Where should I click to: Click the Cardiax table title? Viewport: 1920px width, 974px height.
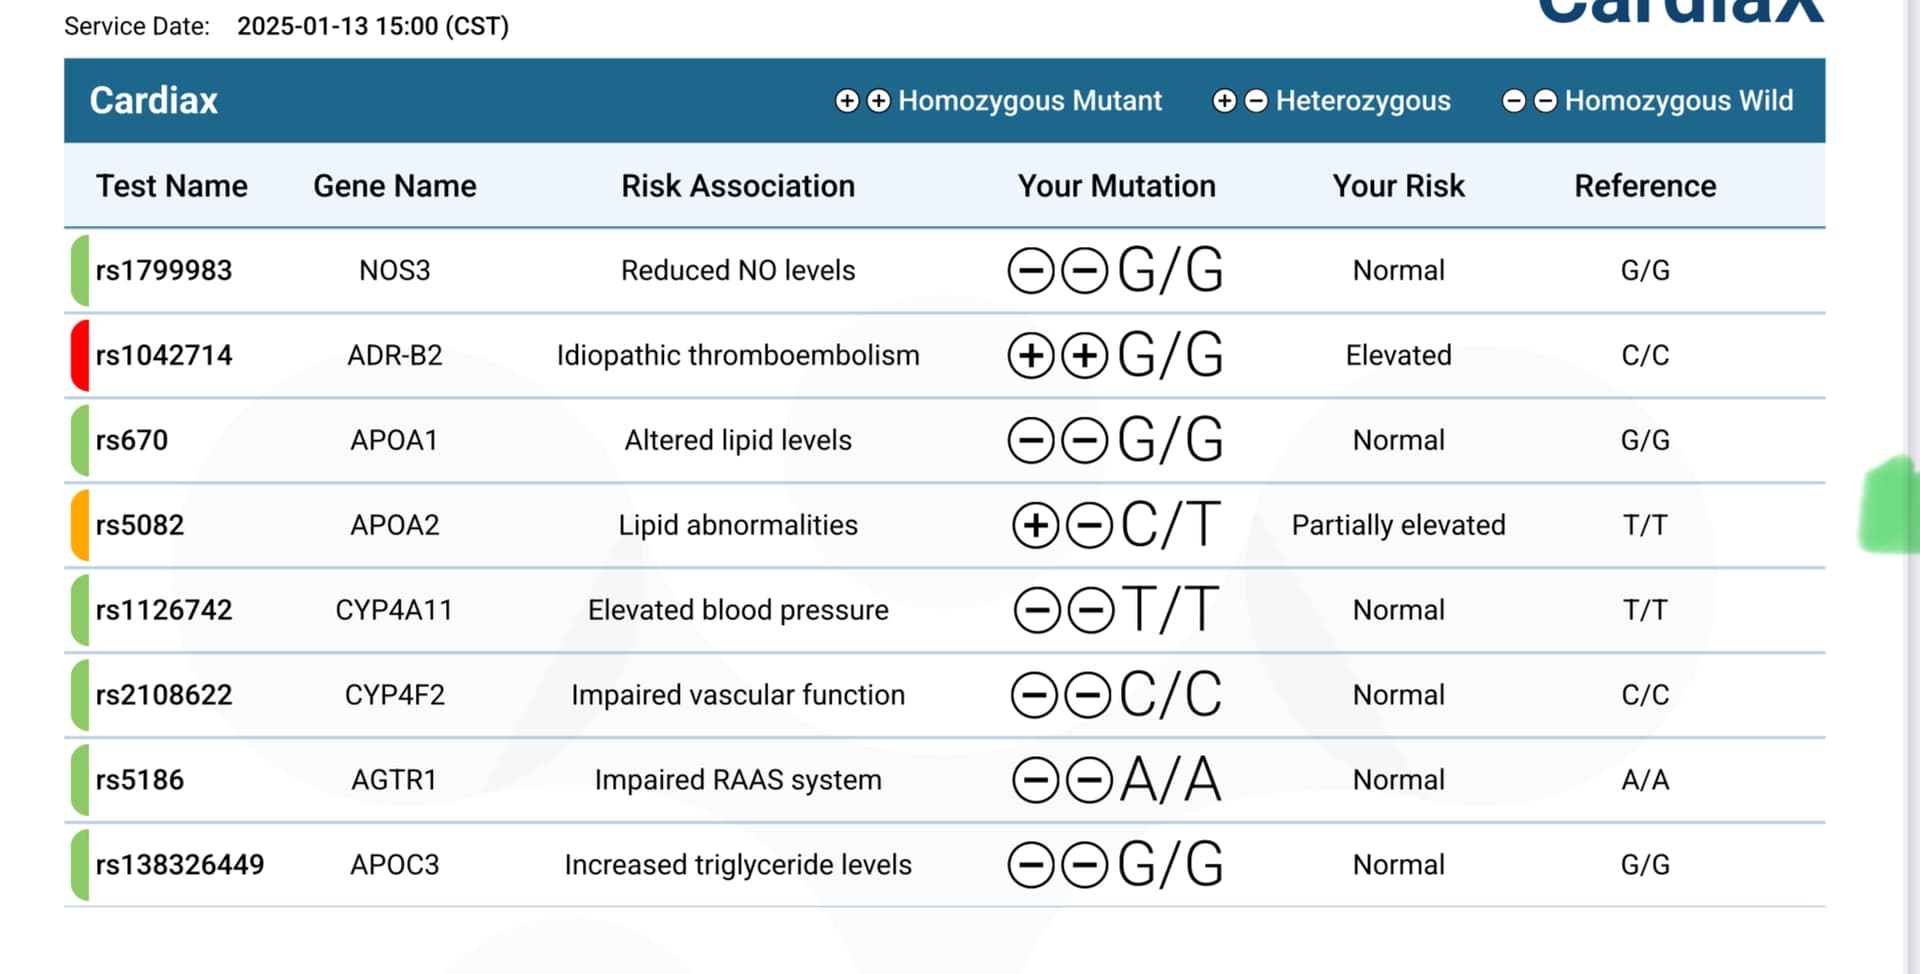154,101
